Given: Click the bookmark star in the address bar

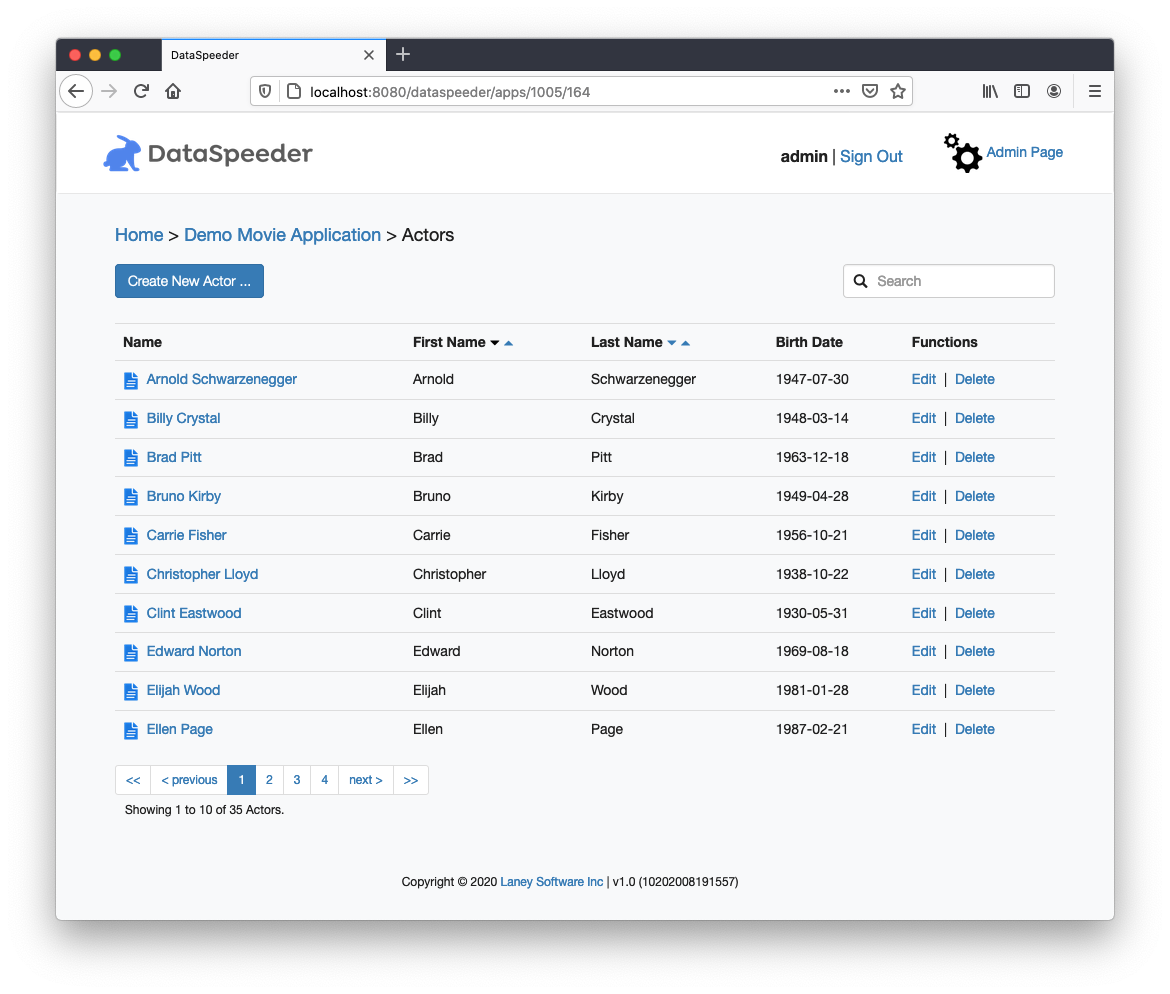Looking at the screenshot, I should click(x=897, y=91).
